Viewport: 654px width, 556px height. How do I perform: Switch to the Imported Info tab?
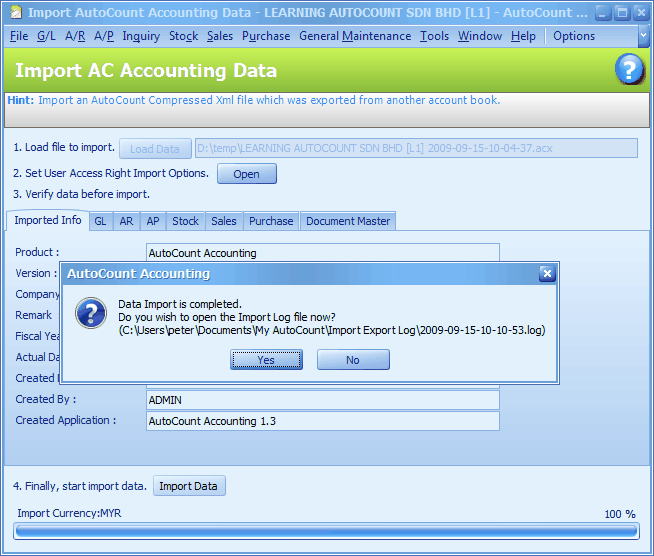tap(48, 220)
